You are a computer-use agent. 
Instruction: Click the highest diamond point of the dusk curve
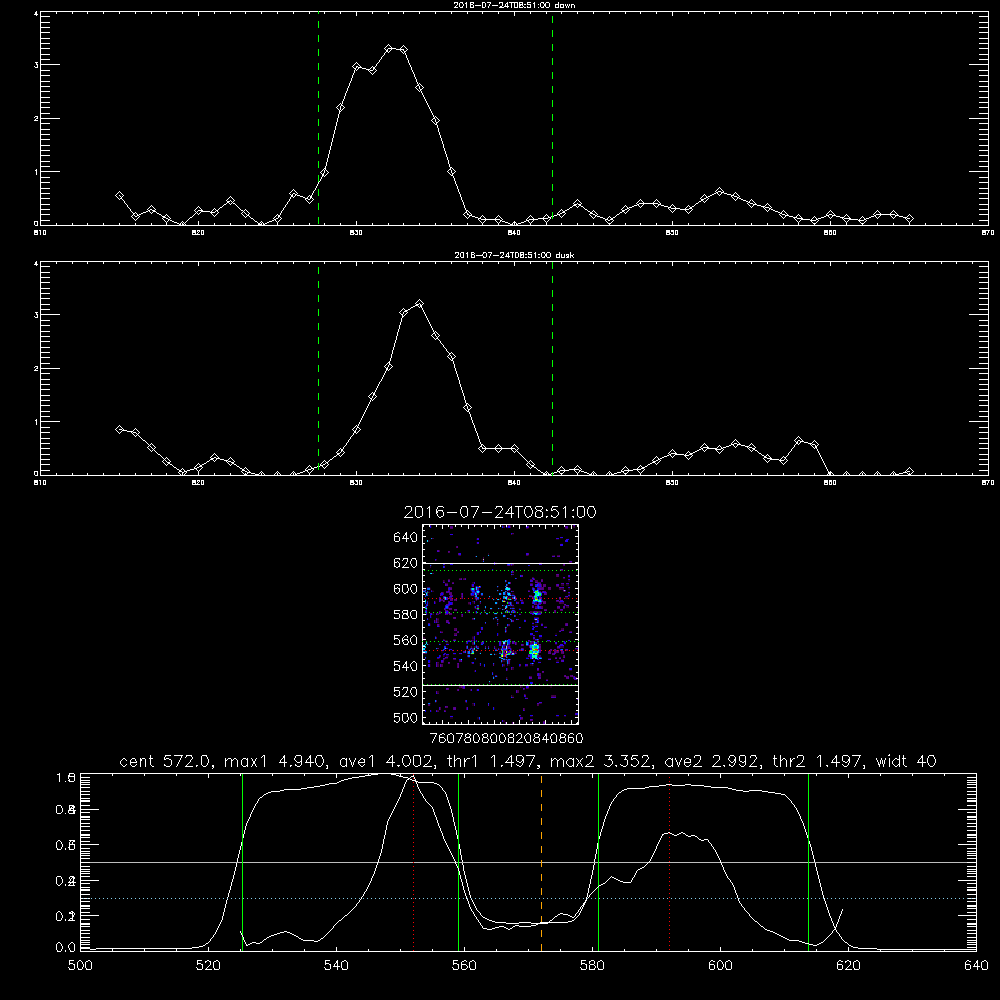click(419, 304)
